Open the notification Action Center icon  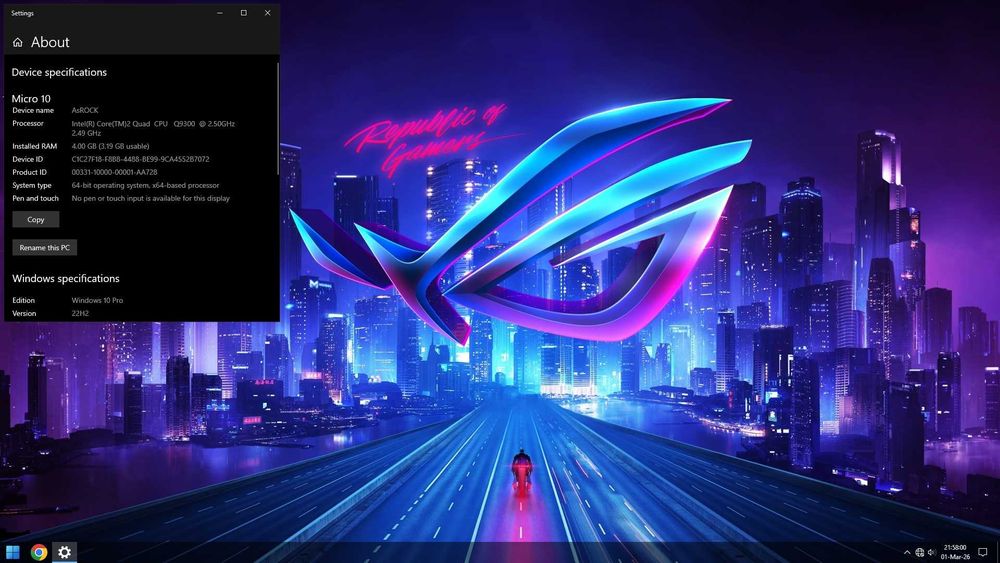[983, 552]
